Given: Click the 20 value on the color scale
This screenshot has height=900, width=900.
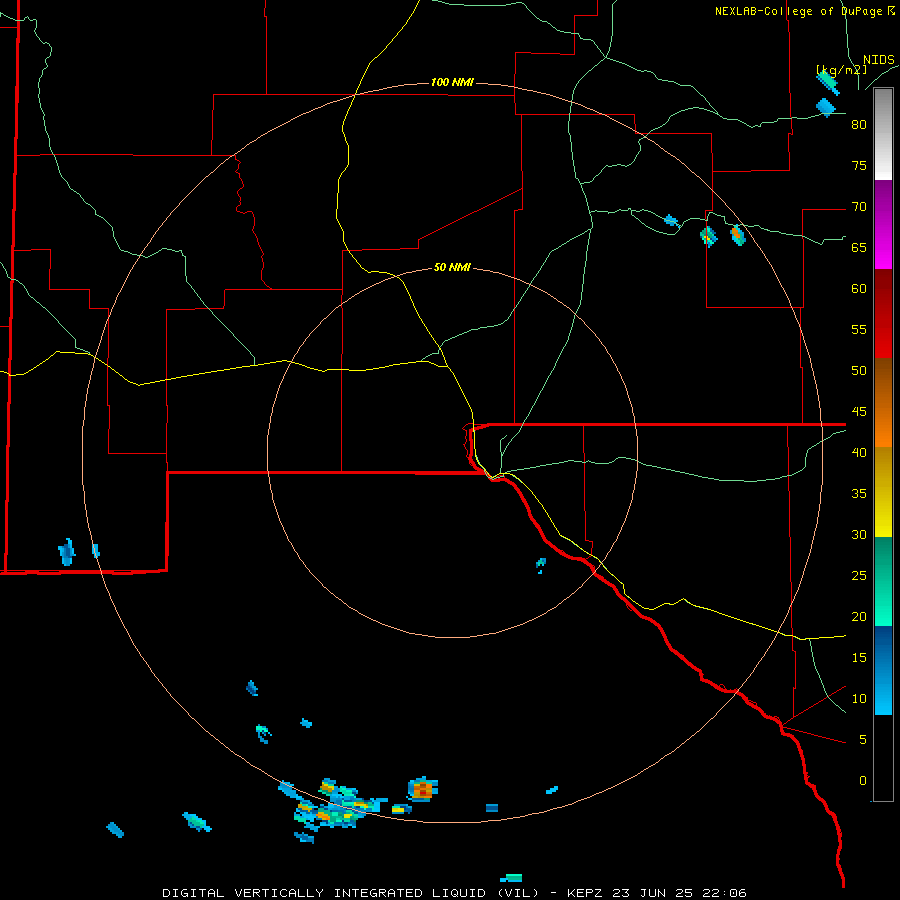Looking at the screenshot, I should pos(859,616).
